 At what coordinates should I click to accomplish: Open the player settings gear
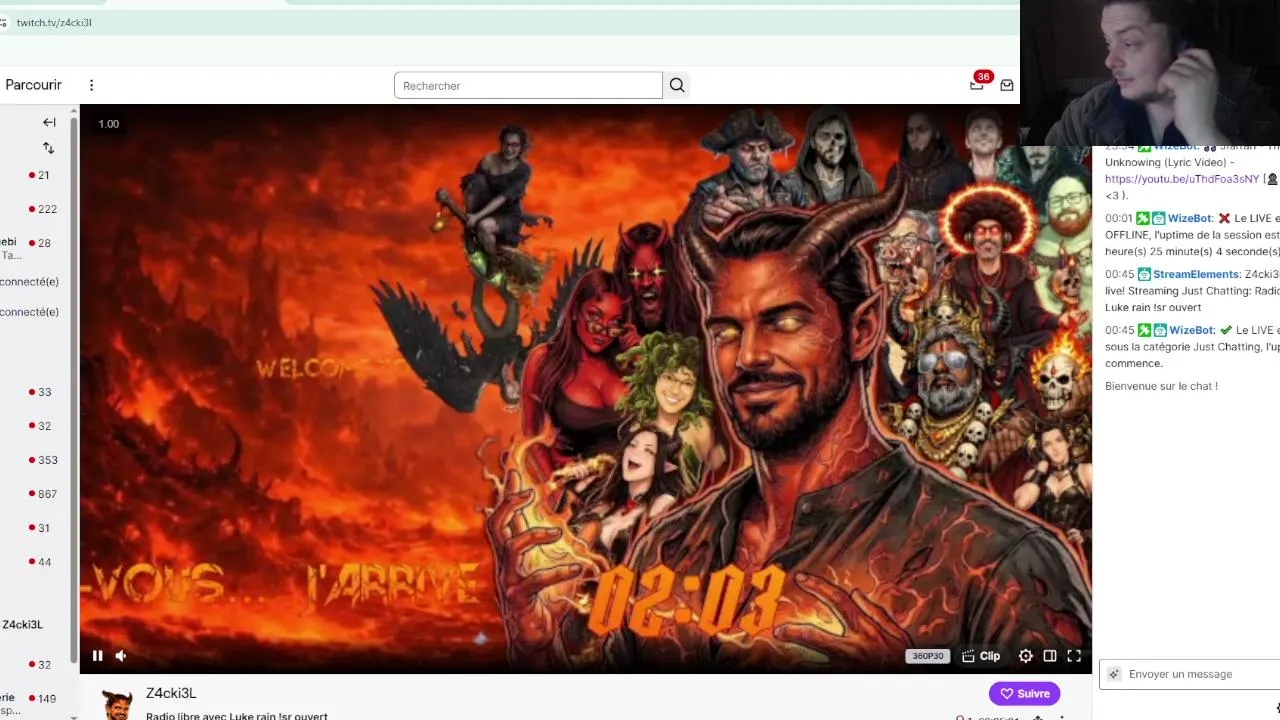tap(1025, 656)
